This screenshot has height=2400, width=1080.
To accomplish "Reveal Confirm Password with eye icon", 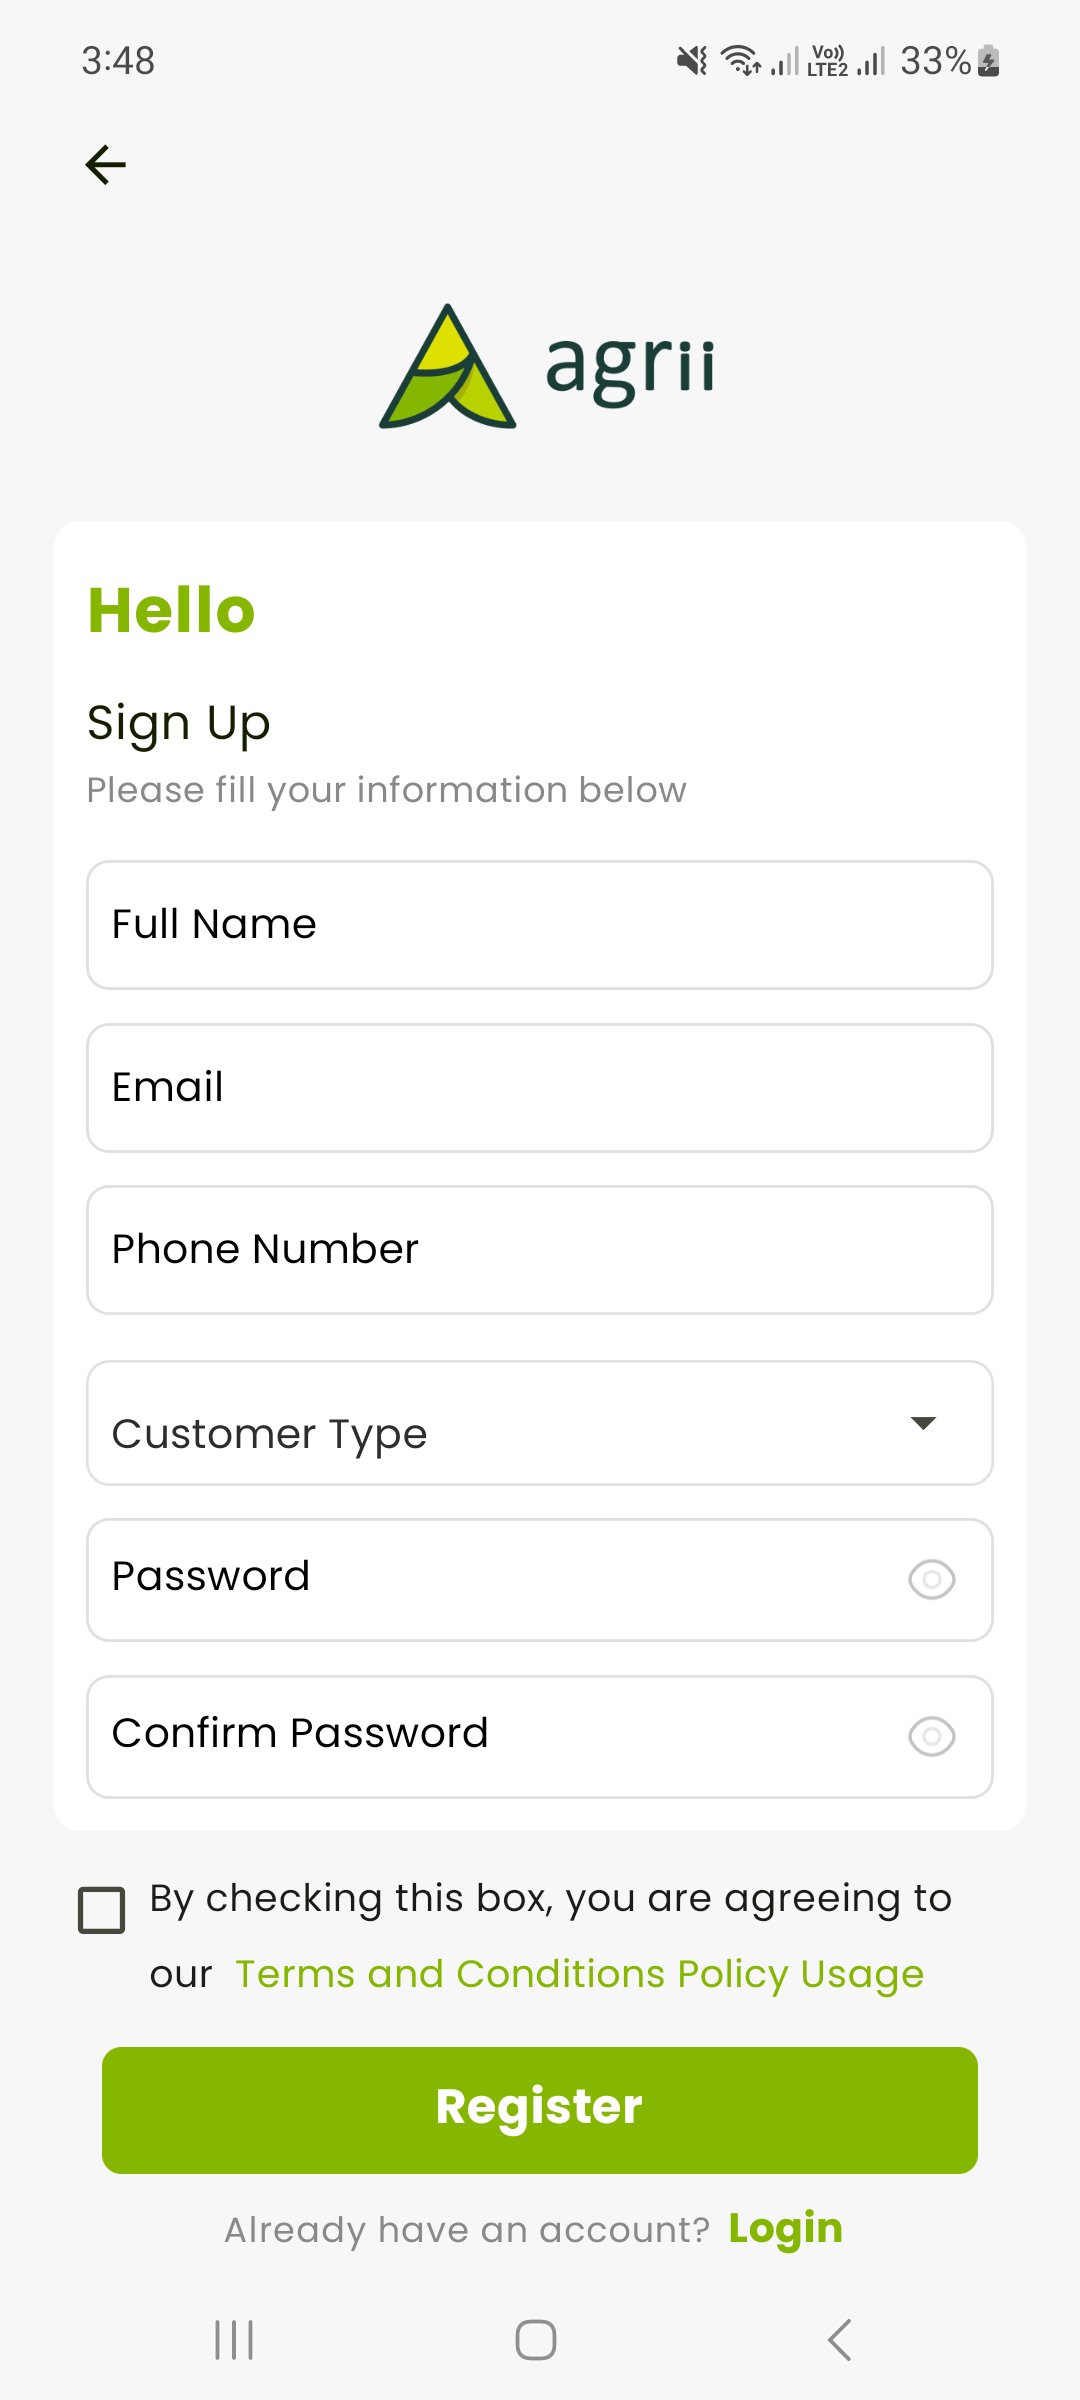I will pyautogui.click(x=931, y=1737).
